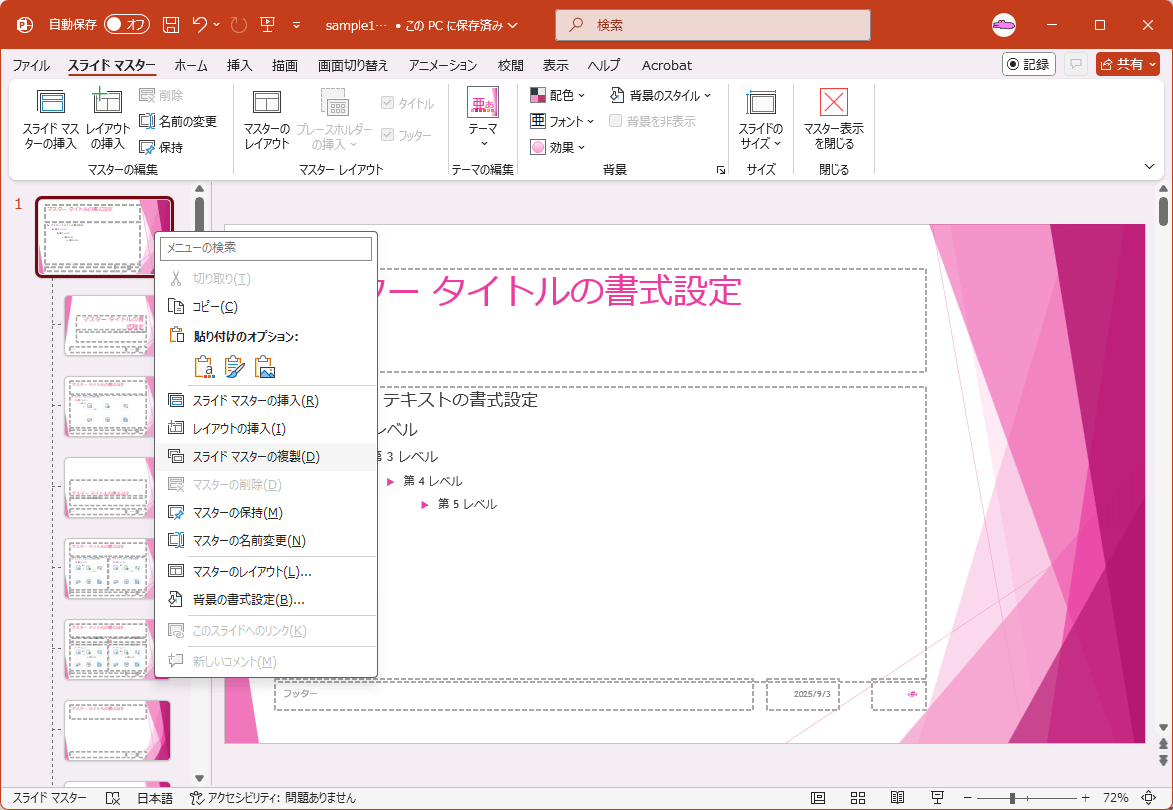Click thumbnail pane scroll down arrow

click(x=199, y=779)
